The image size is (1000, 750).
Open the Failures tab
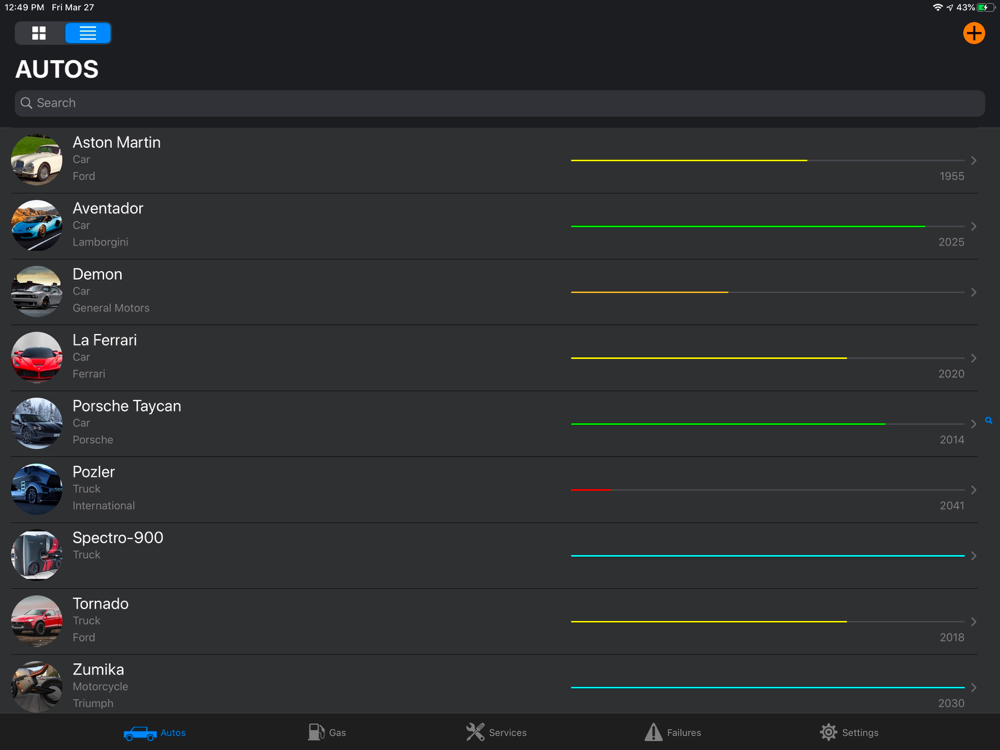pyautogui.click(x=672, y=732)
